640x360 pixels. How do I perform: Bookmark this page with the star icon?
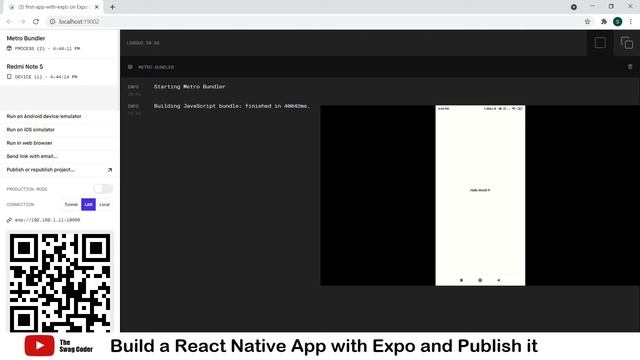[x=587, y=22]
